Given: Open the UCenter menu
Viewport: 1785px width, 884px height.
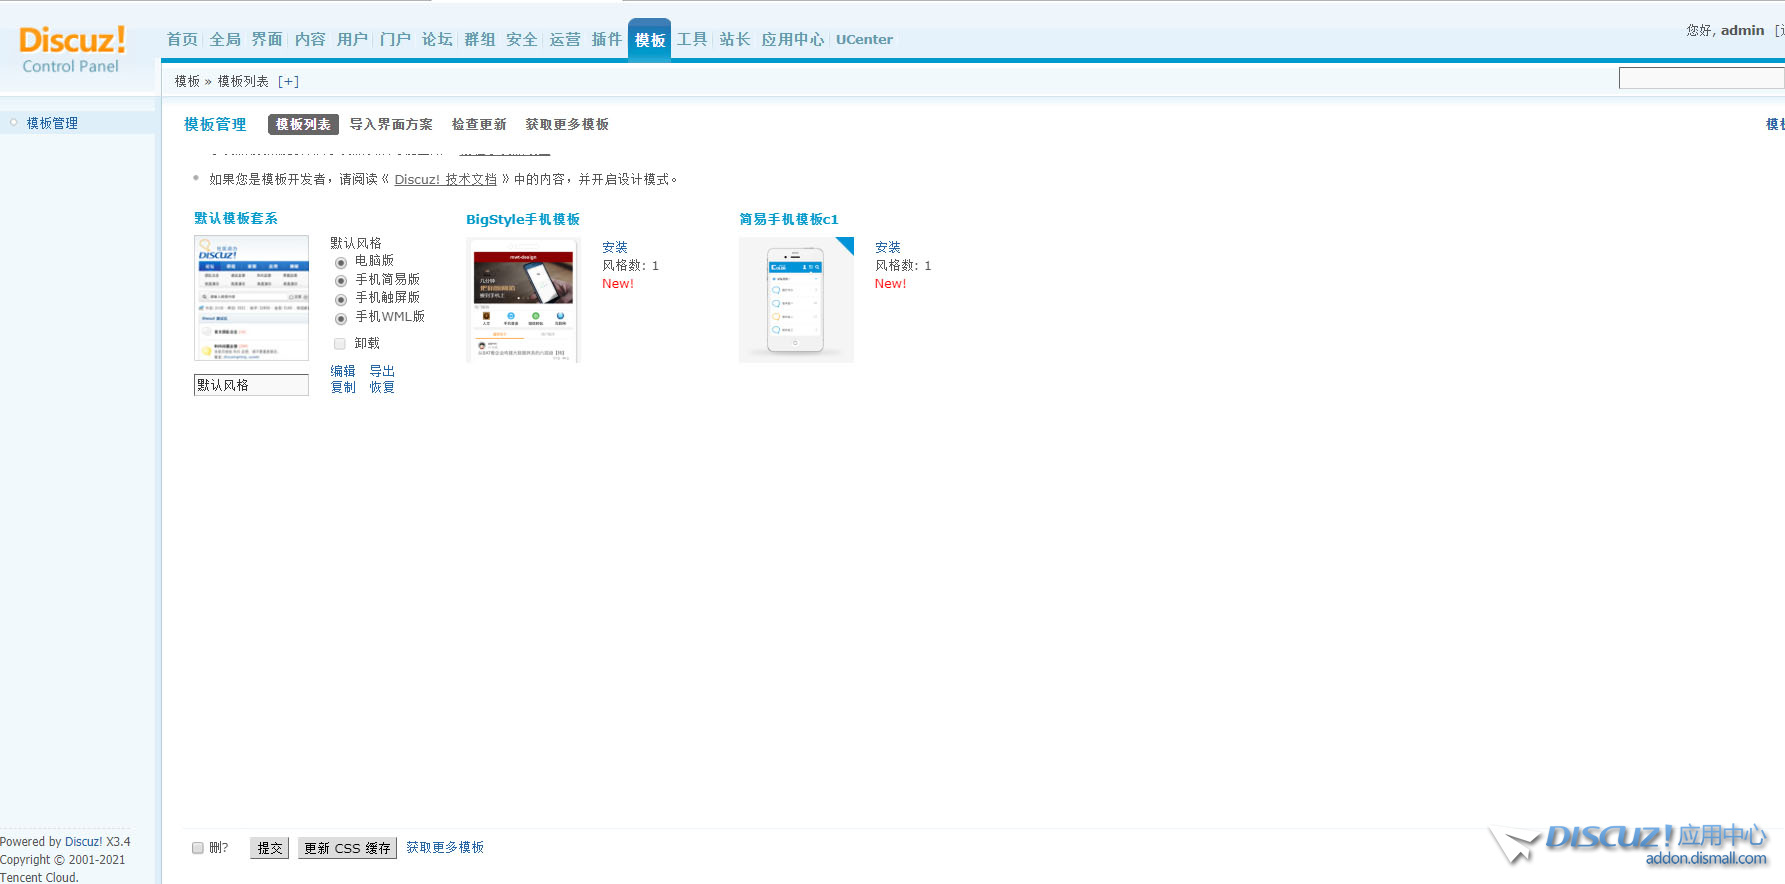Looking at the screenshot, I should pyautogui.click(x=864, y=39).
